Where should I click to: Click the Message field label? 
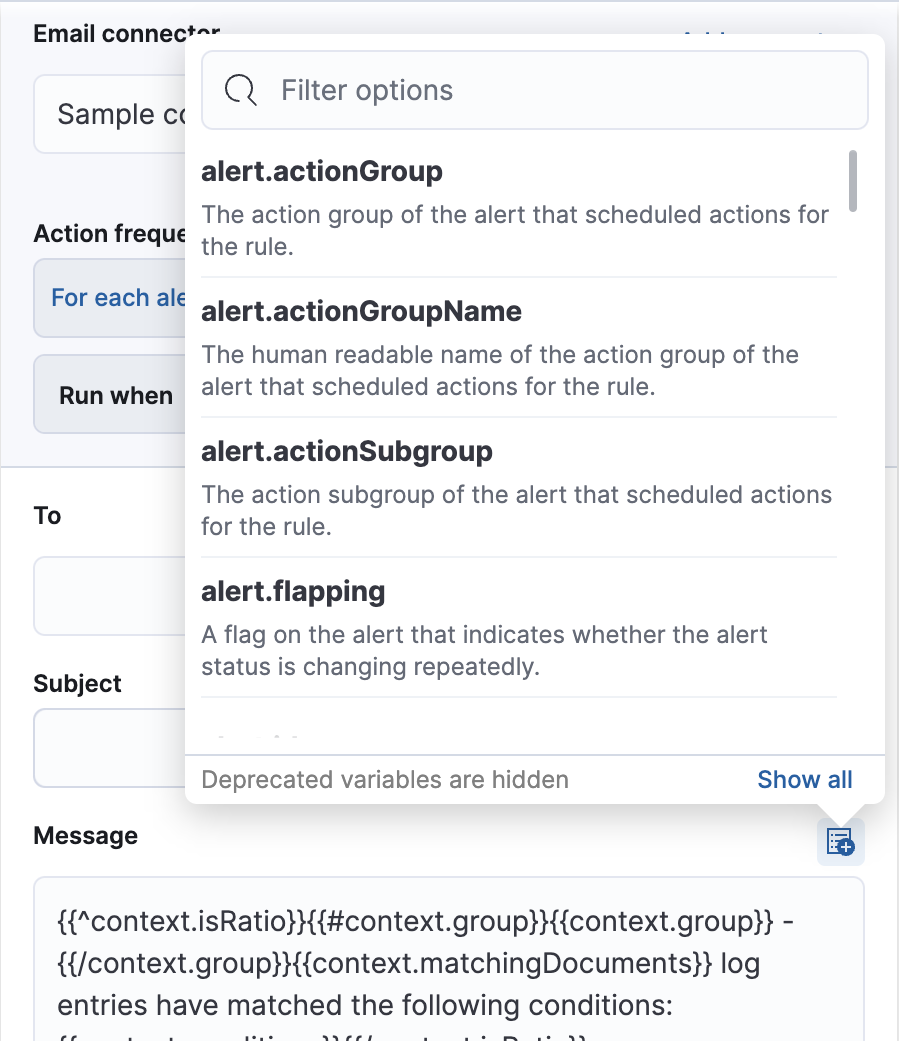(85, 835)
